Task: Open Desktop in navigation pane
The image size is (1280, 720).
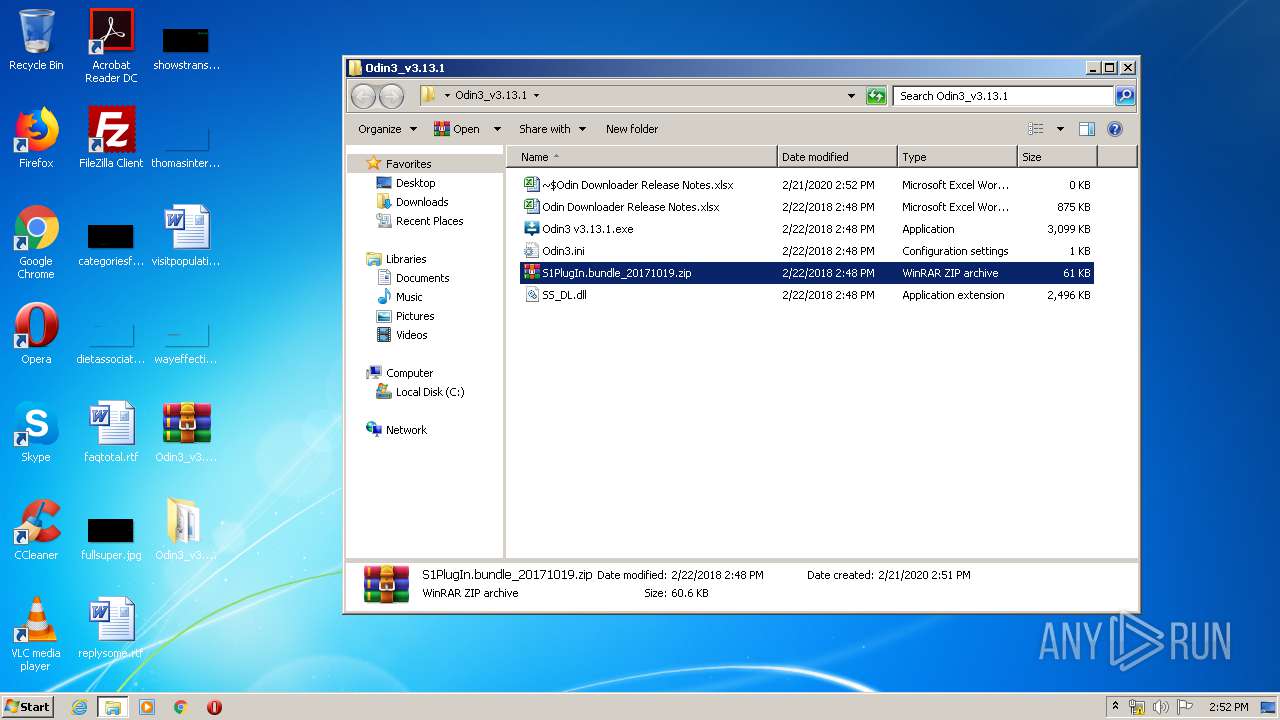Action: [406, 183]
